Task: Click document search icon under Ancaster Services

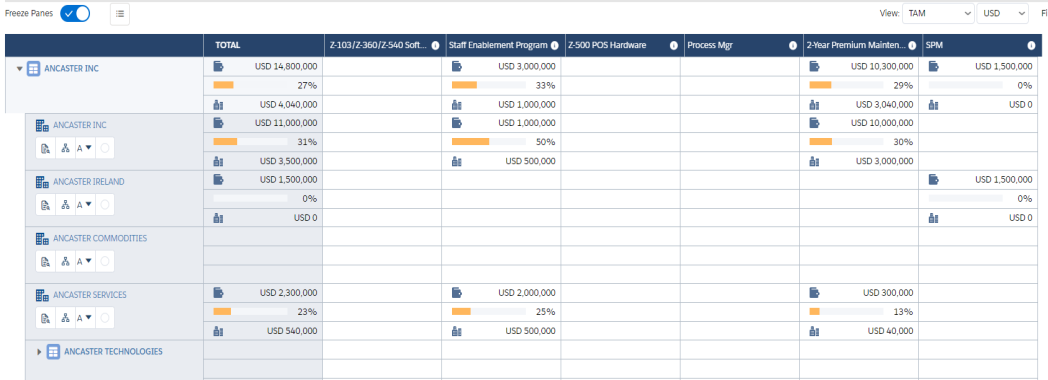Action: coord(46,319)
